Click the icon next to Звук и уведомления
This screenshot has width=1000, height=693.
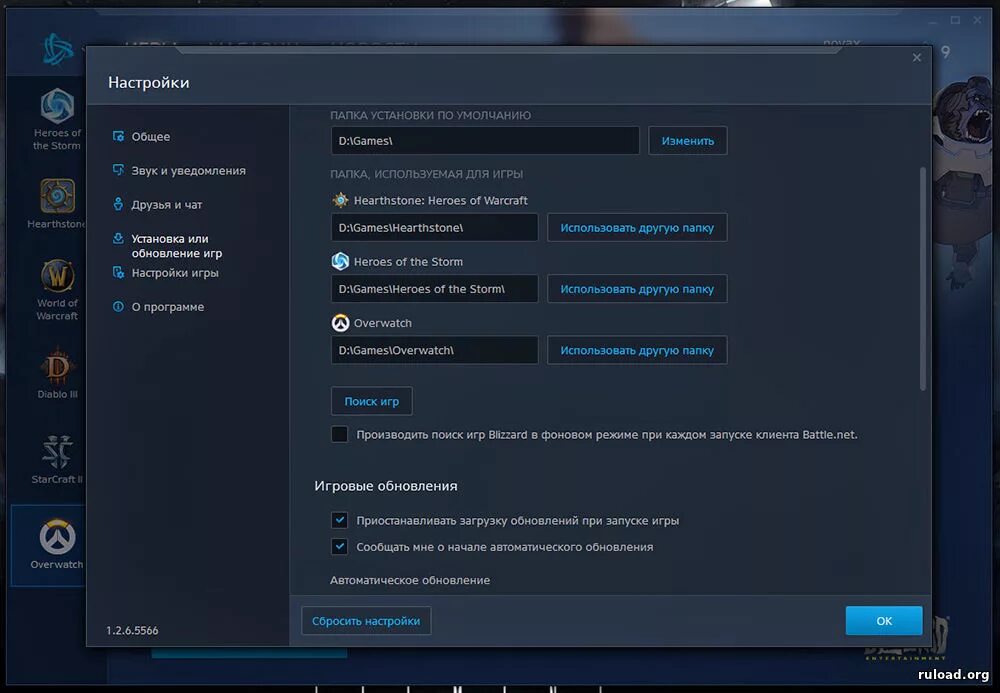pos(118,170)
